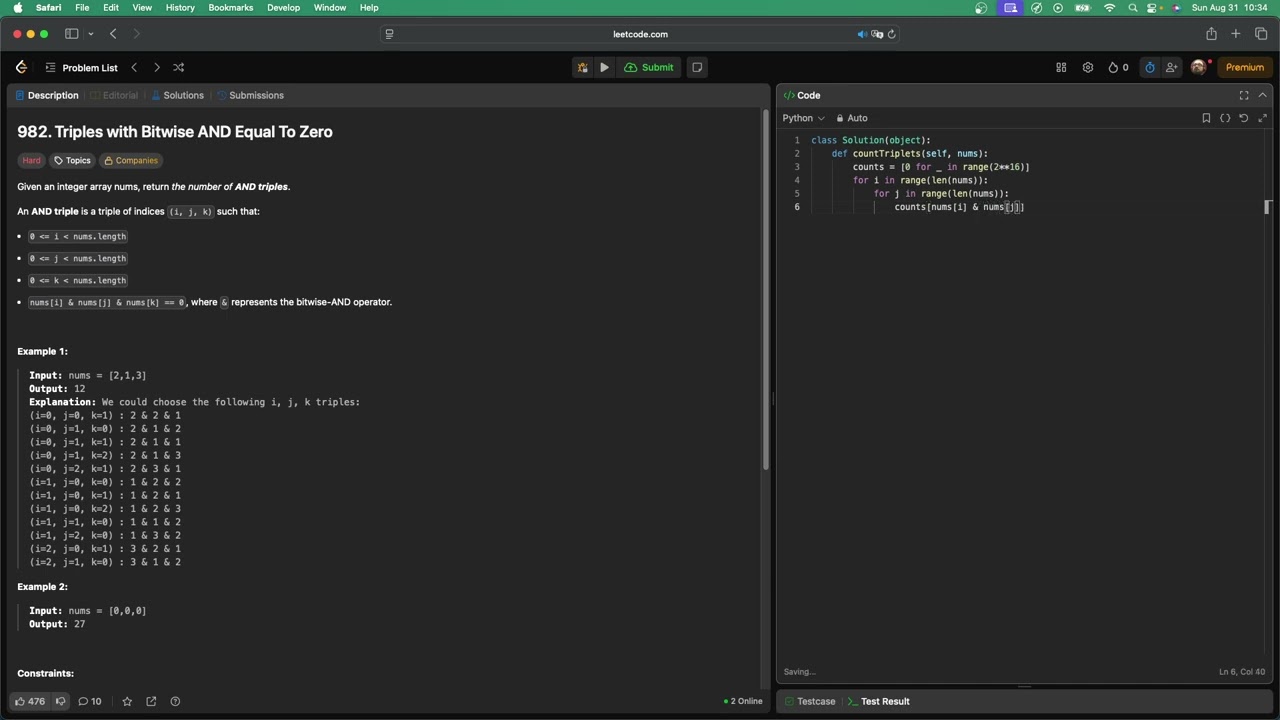Open the Apple menu

tap(18, 8)
